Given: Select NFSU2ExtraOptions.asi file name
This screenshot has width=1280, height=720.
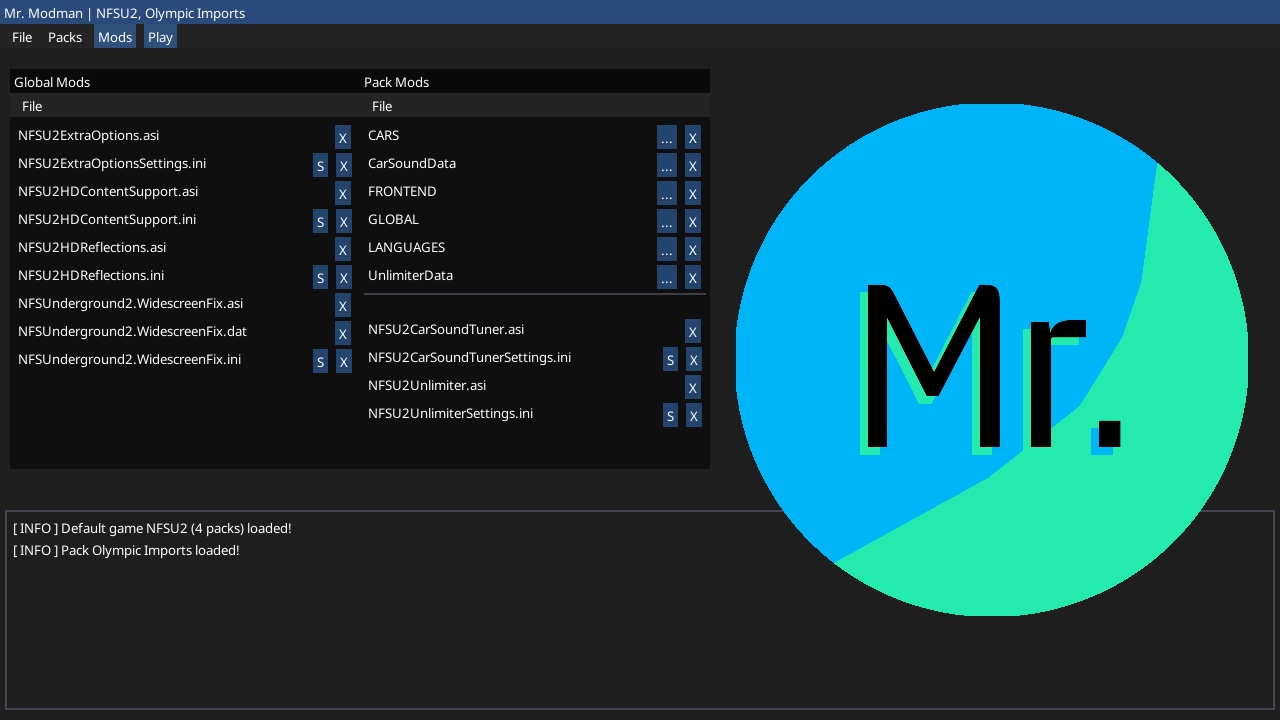Looking at the screenshot, I should point(88,135).
